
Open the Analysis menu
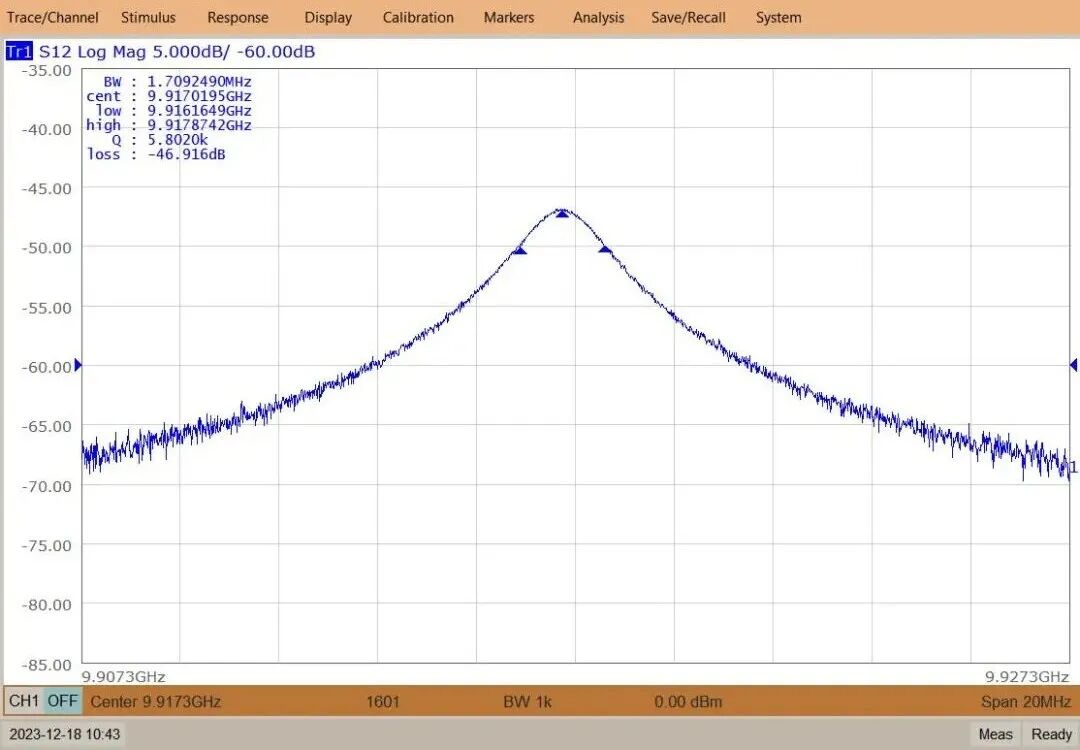[598, 18]
